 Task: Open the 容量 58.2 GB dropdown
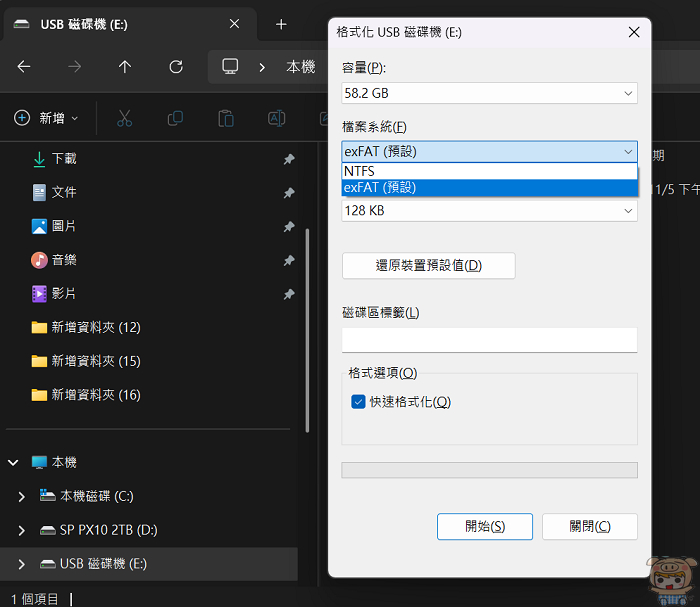[x=489, y=93]
